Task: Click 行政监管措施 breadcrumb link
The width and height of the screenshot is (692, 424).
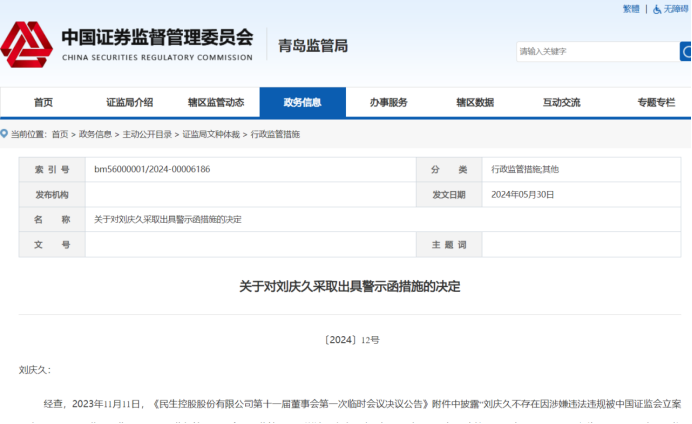Action: [275, 134]
